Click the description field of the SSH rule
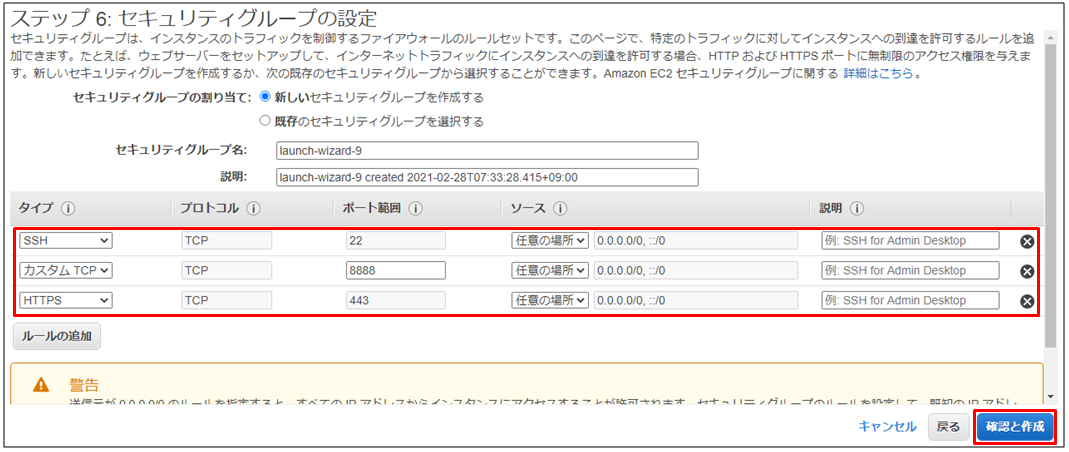This screenshot has height=452, width=1069. 910,241
